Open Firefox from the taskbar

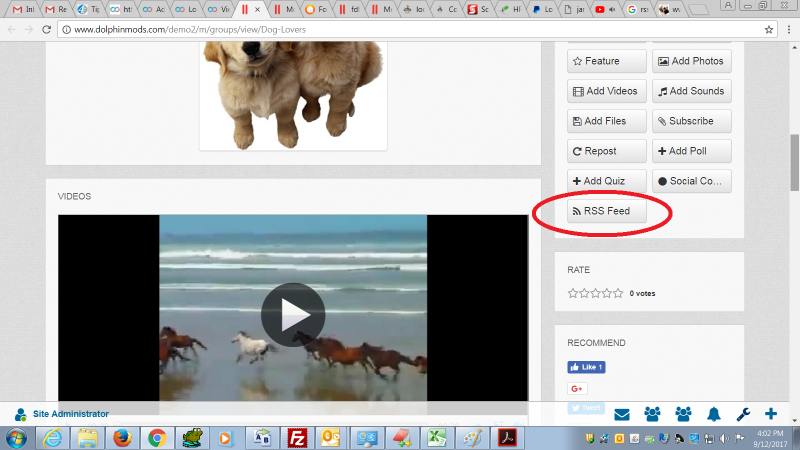click(122, 438)
